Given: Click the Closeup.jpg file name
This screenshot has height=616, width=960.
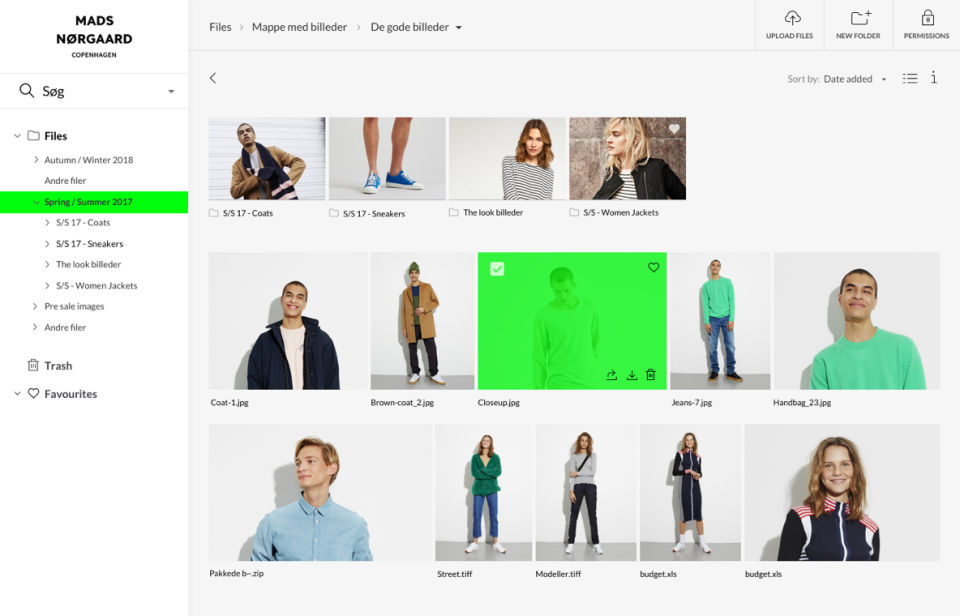Looking at the screenshot, I should click(498, 403).
